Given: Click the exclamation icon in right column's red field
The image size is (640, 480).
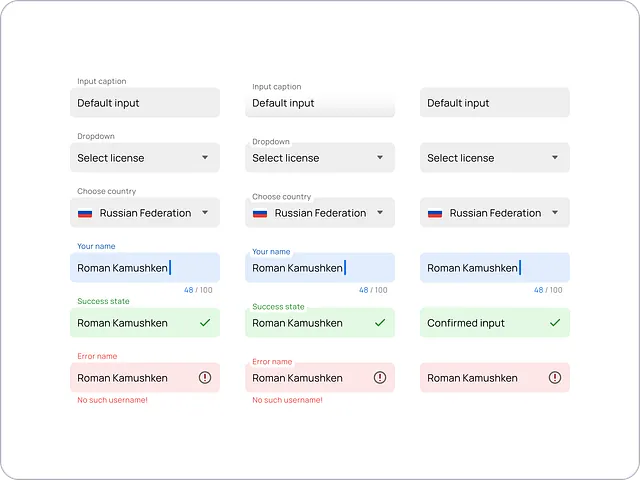Looking at the screenshot, I should click(x=555, y=378).
